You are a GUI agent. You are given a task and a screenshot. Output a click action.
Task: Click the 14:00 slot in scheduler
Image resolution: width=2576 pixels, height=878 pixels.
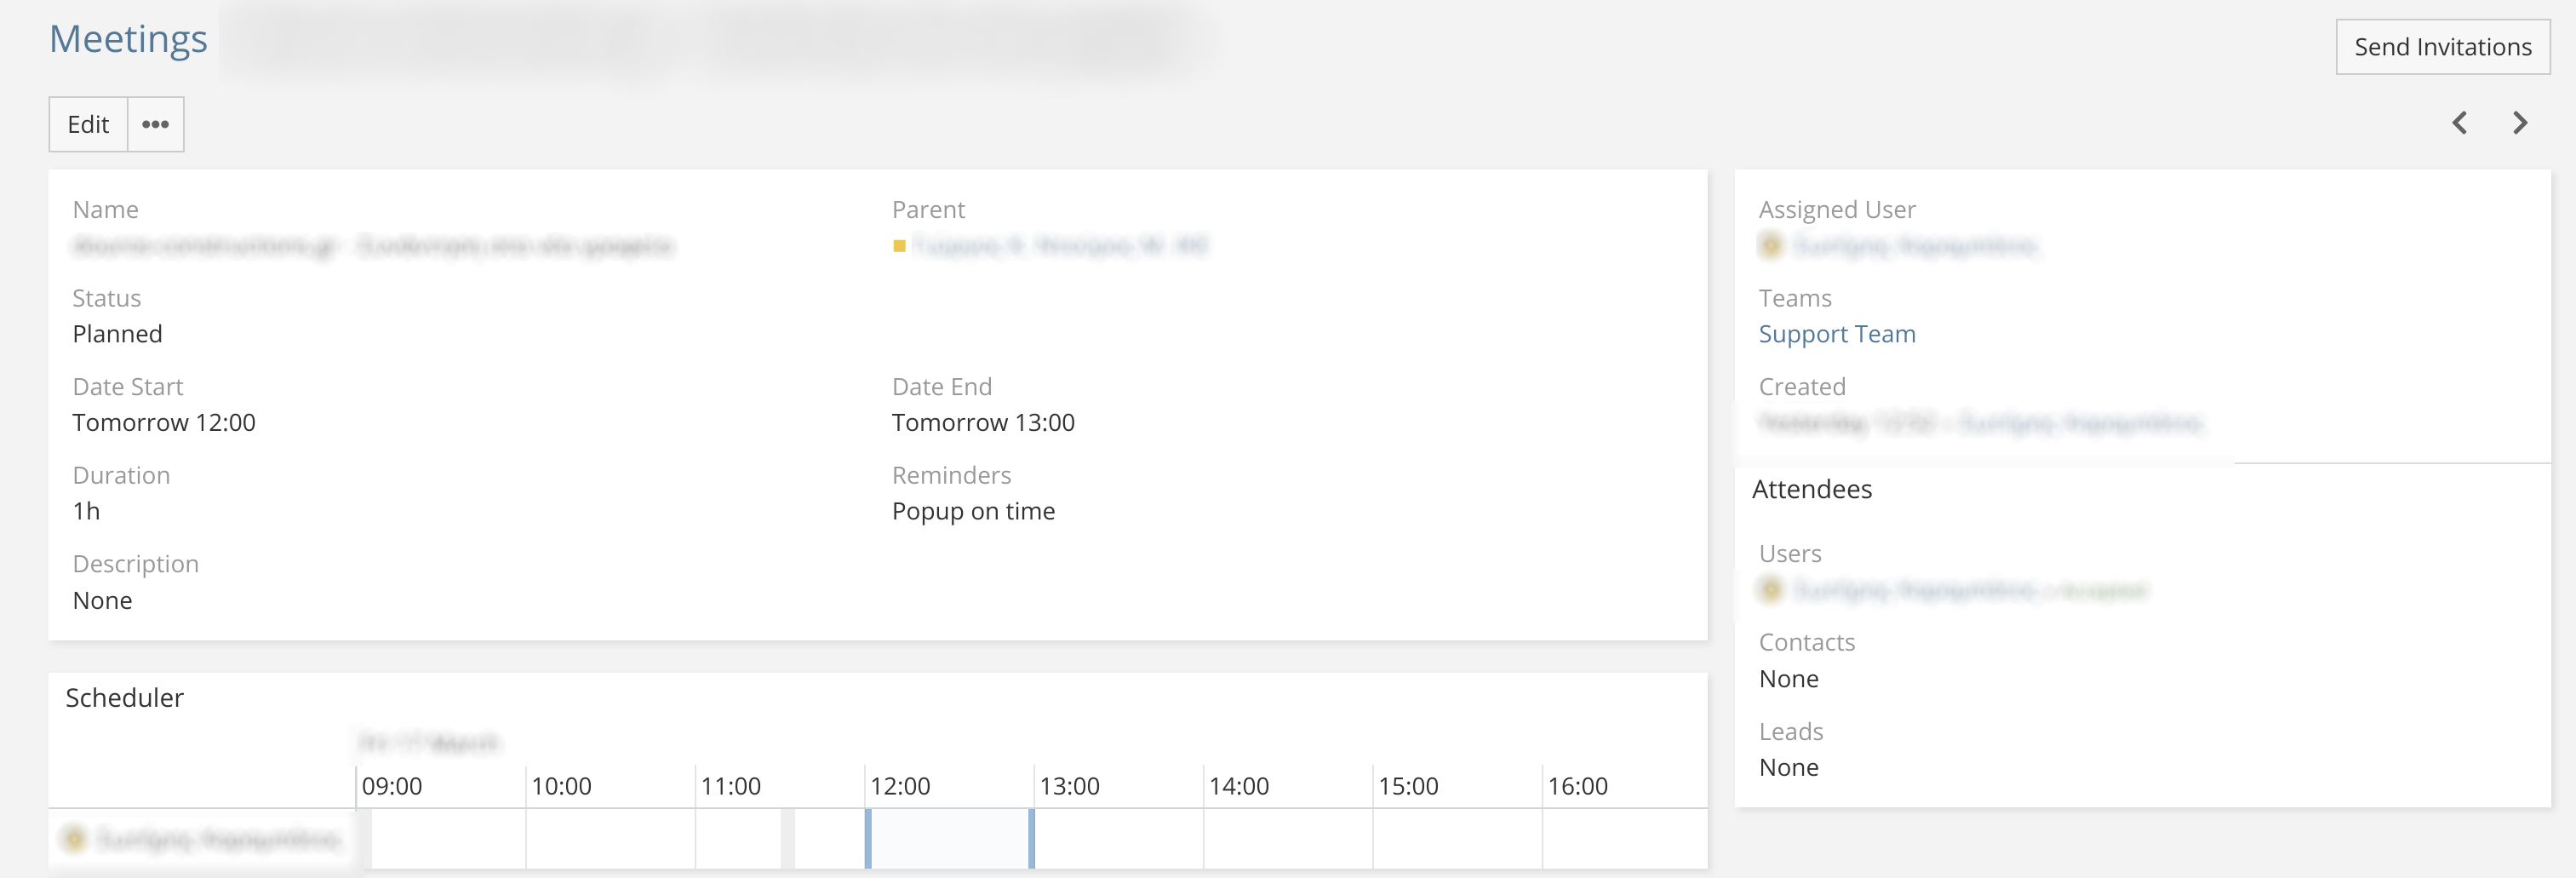[x=1287, y=838]
